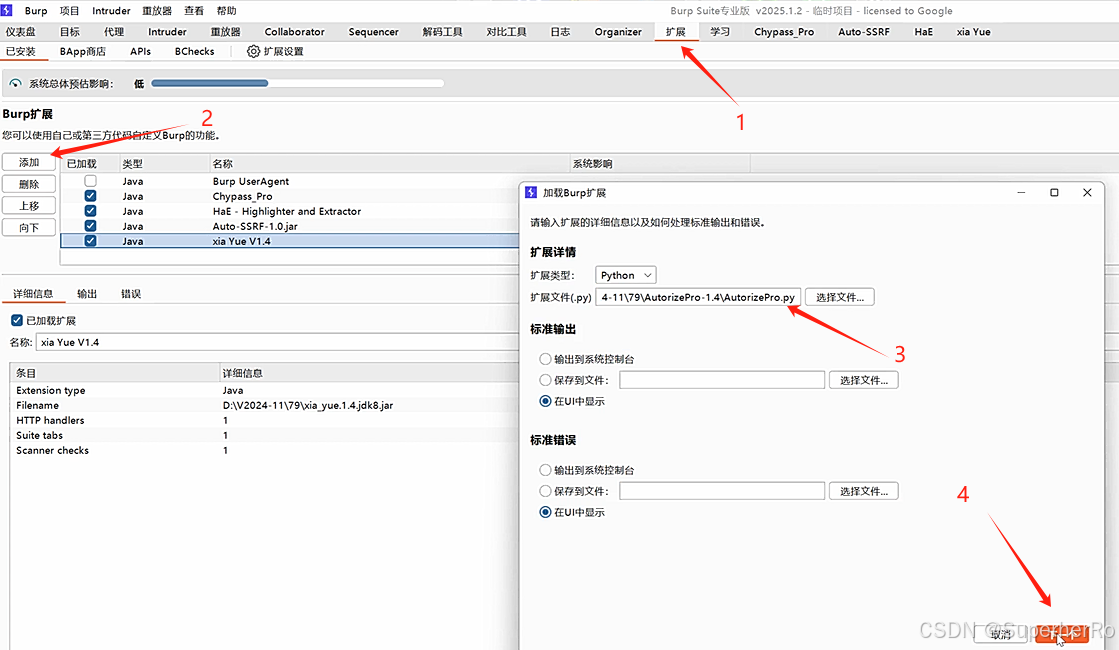Open the Burp menu
The height and width of the screenshot is (650, 1119).
36,11
